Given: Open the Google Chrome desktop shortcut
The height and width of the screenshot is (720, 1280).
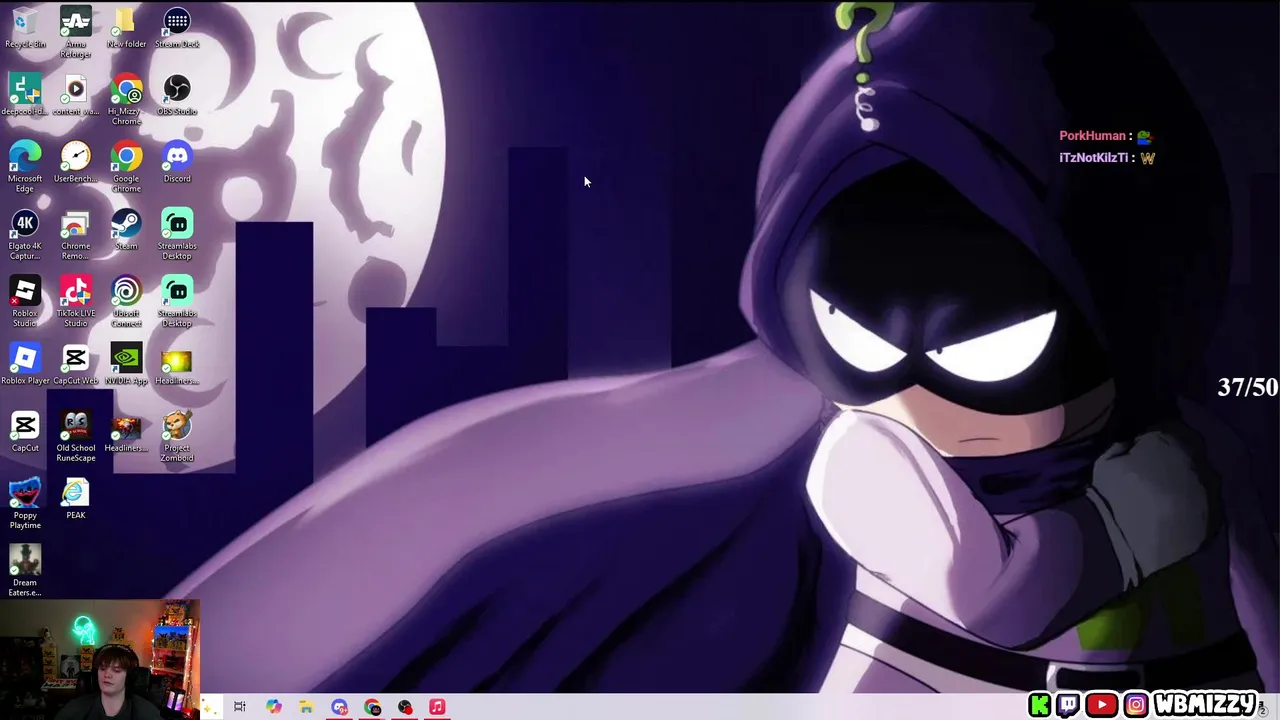Looking at the screenshot, I should (126, 166).
